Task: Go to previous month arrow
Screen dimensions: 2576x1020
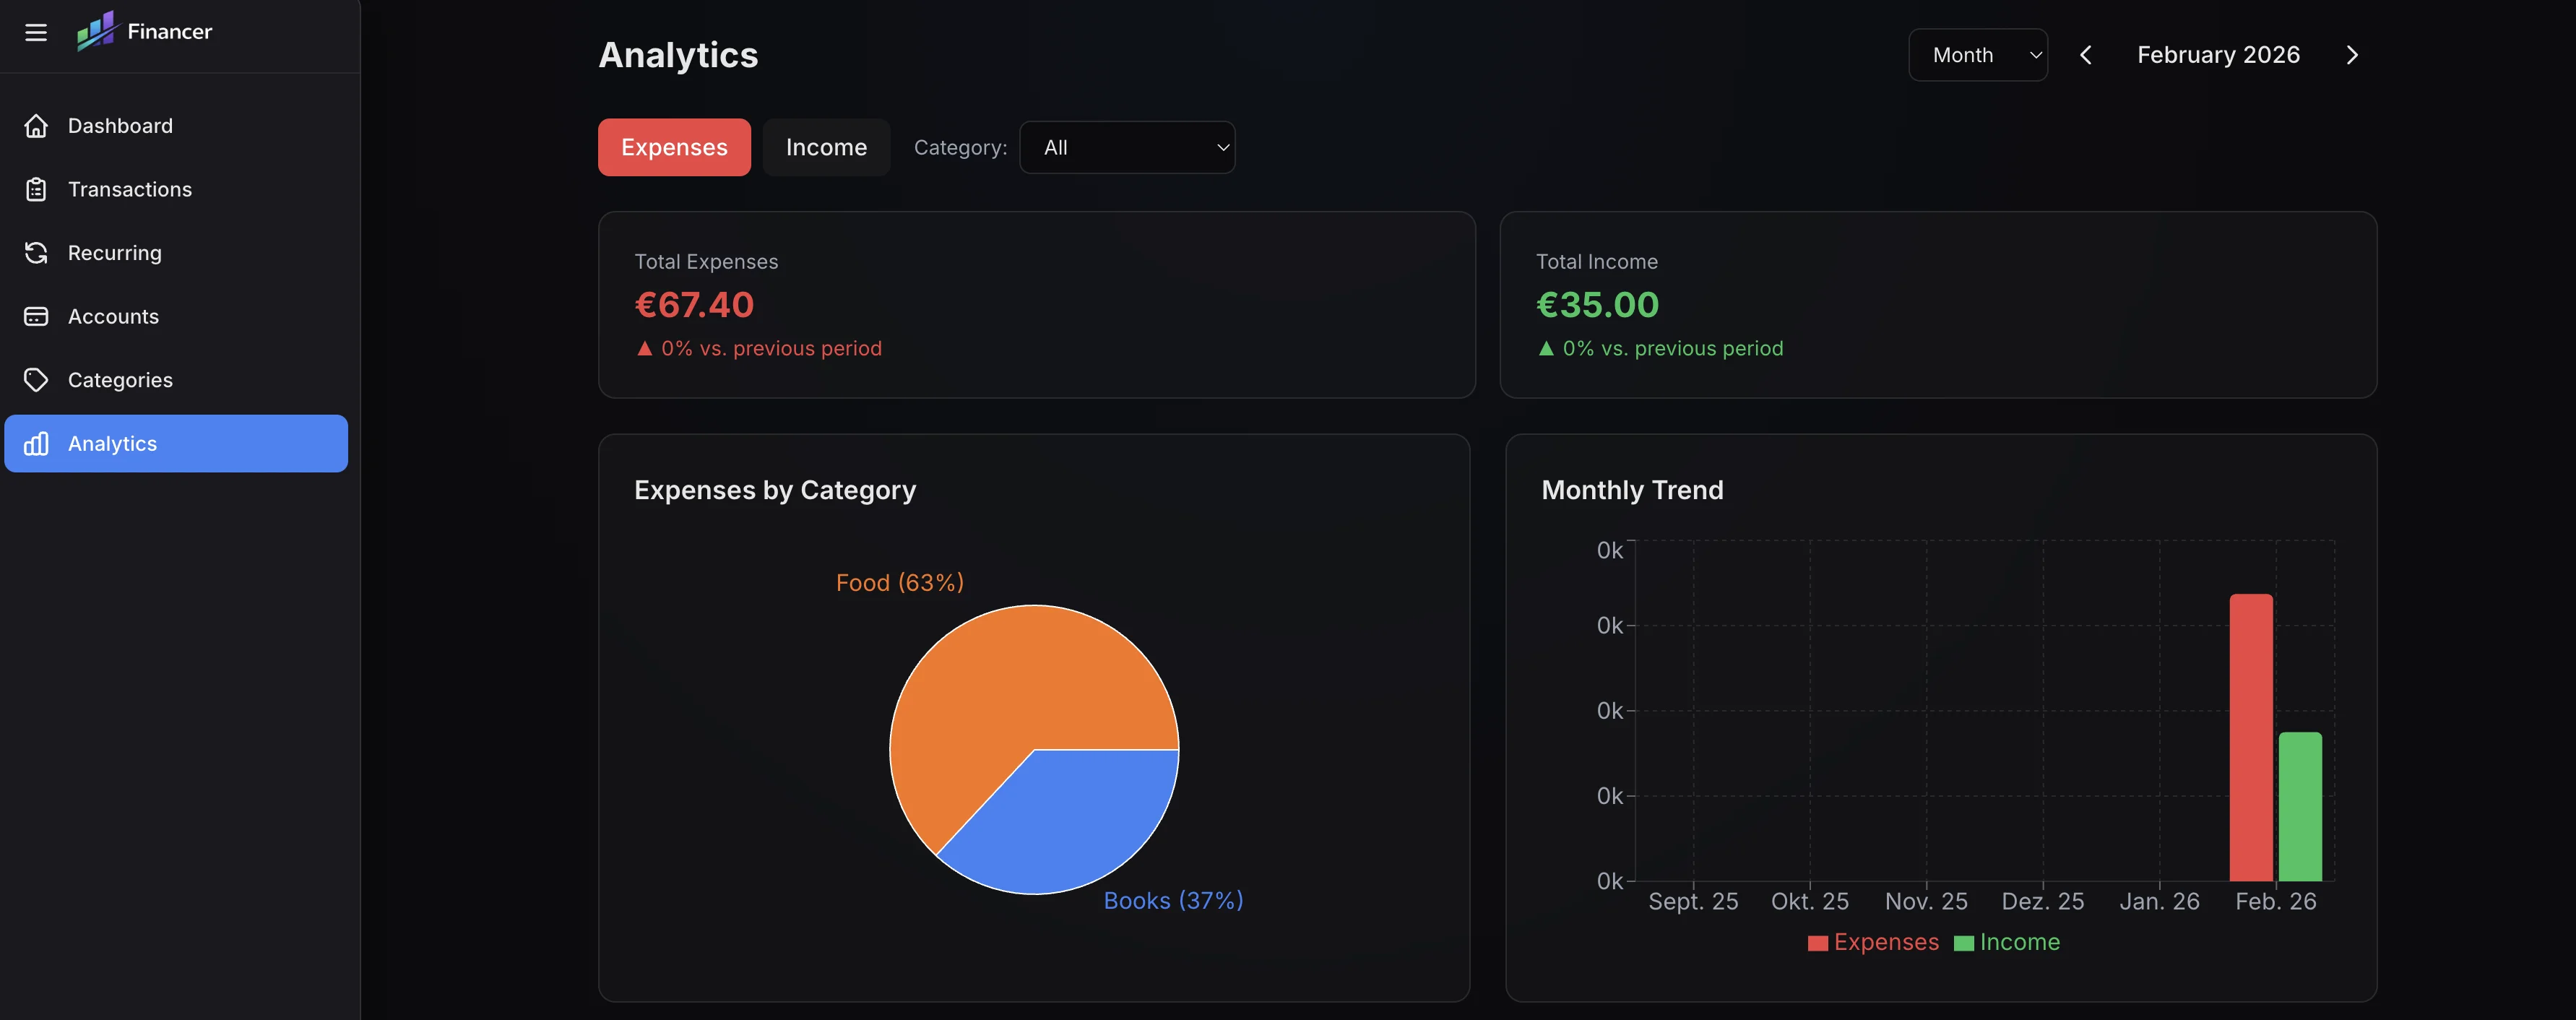Action: tap(2086, 55)
